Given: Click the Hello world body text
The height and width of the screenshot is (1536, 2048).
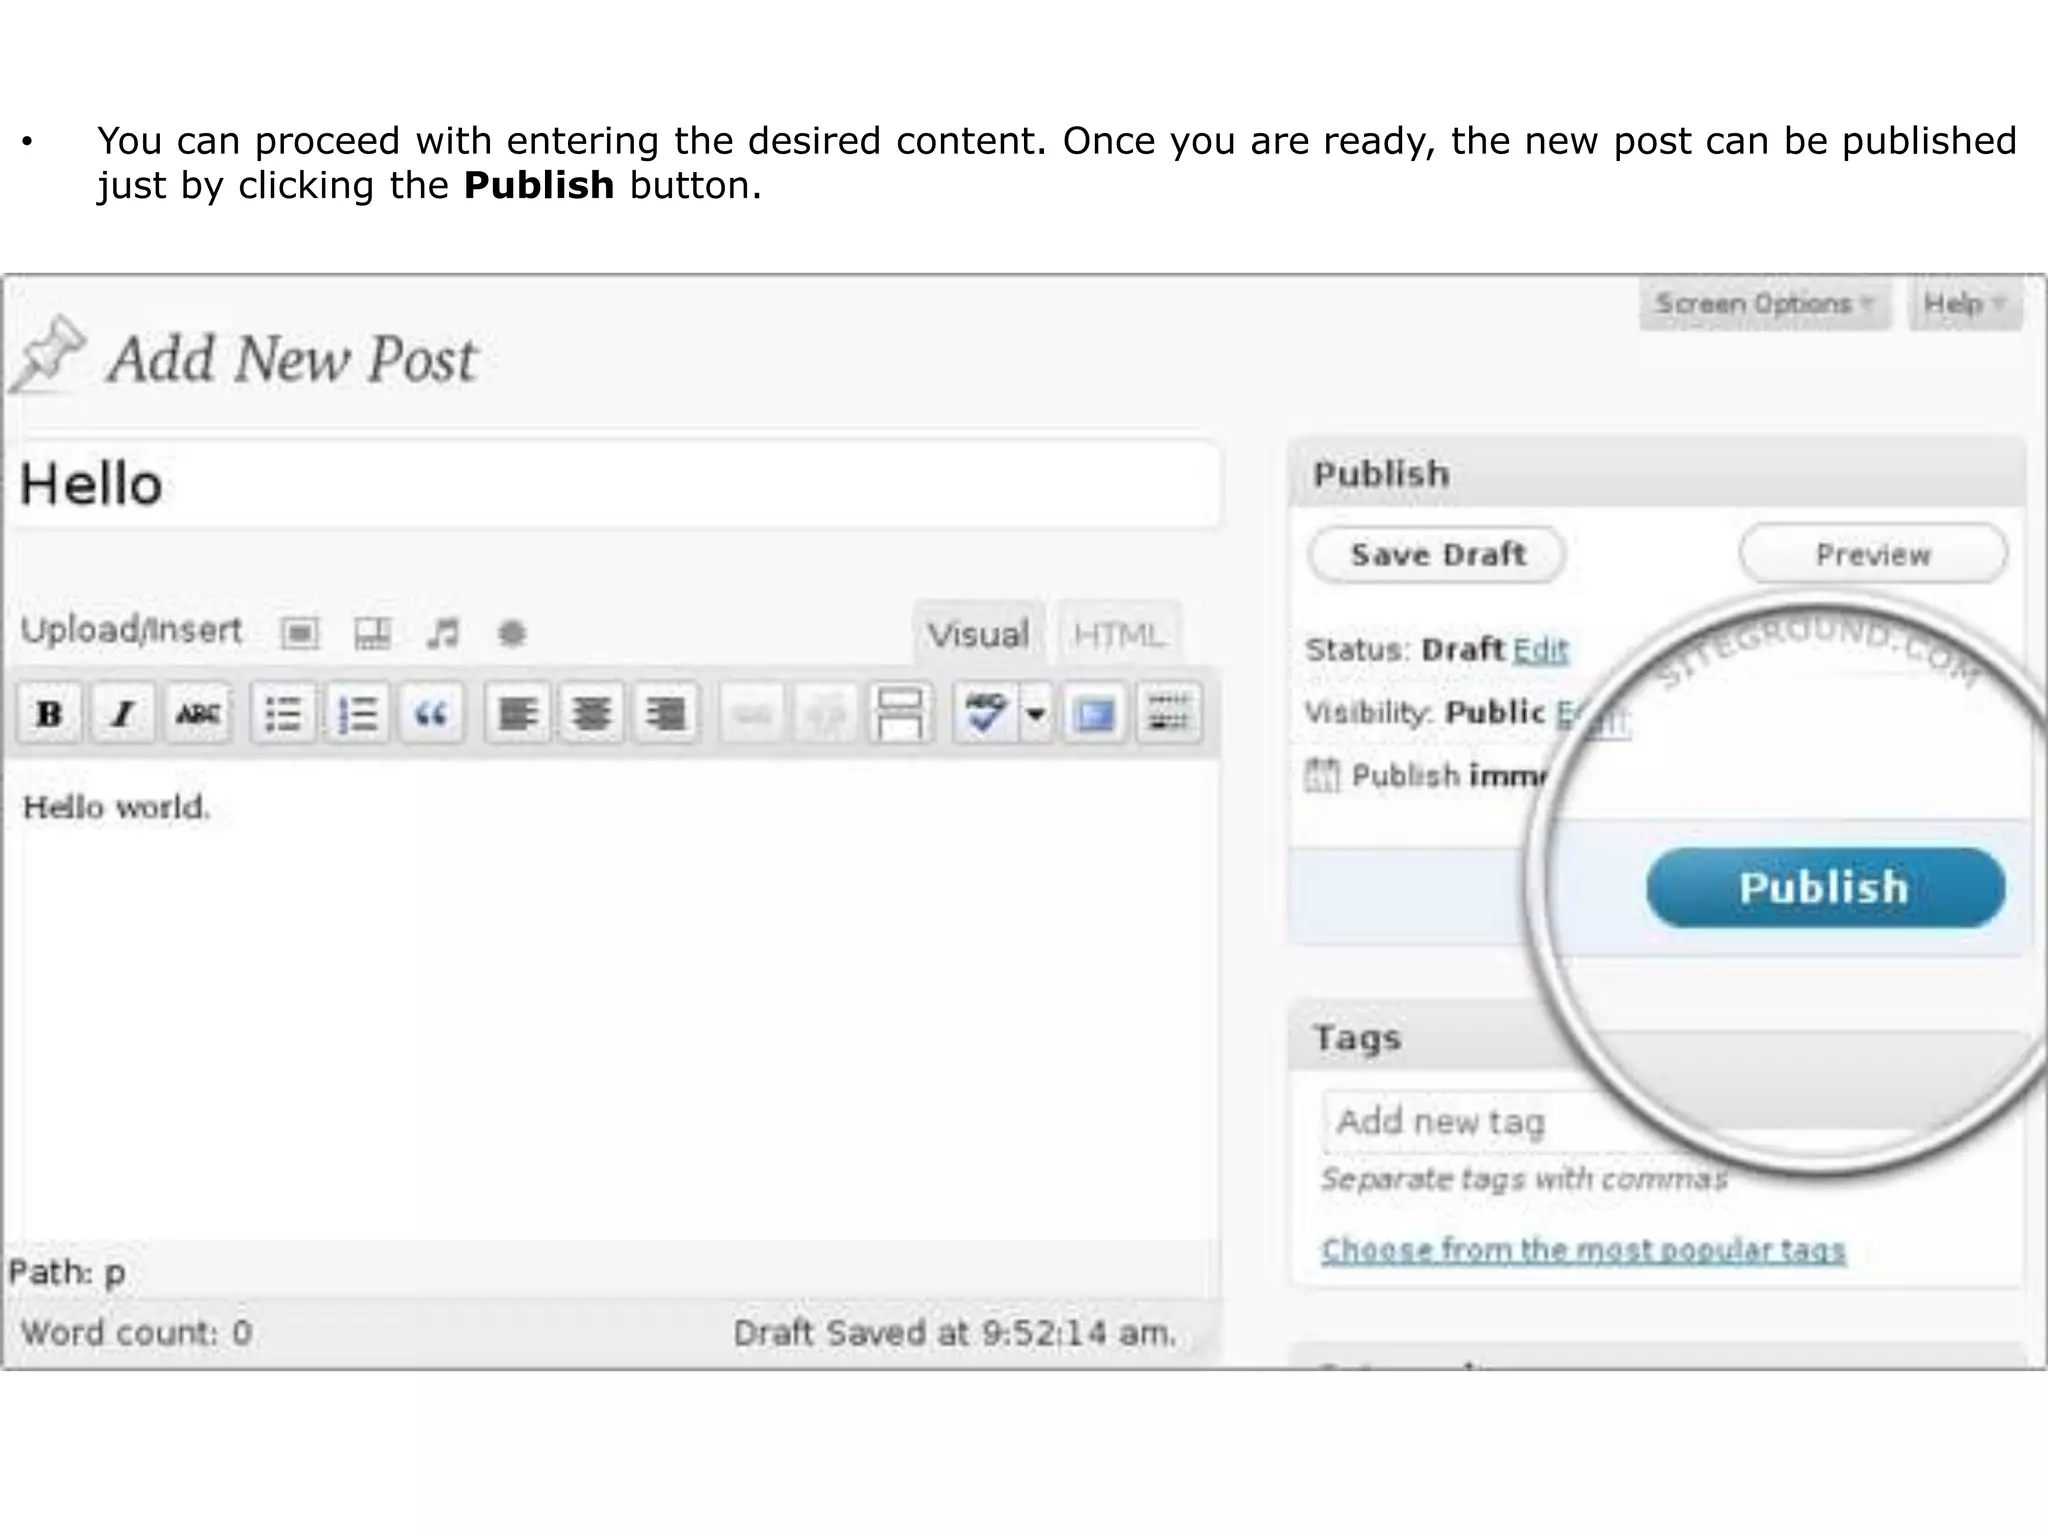Looking at the screenshot, I should tap(116, 807).
